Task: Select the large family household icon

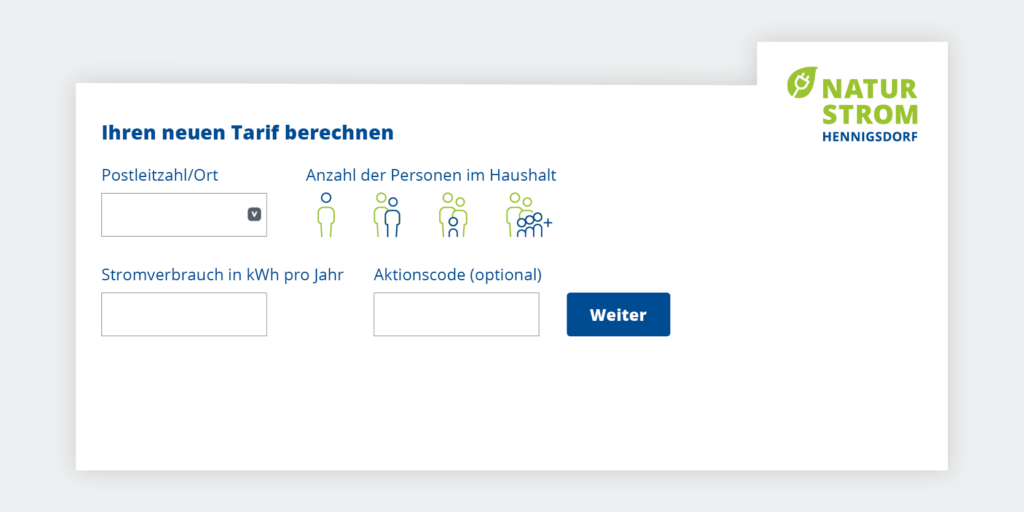Action: [x=524, y=215]
